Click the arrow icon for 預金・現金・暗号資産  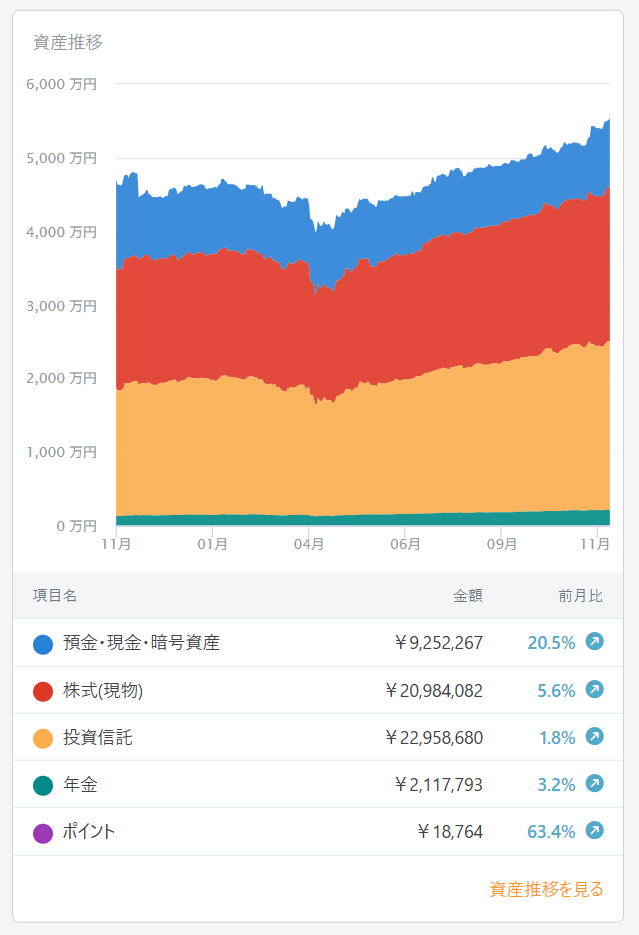594,642
